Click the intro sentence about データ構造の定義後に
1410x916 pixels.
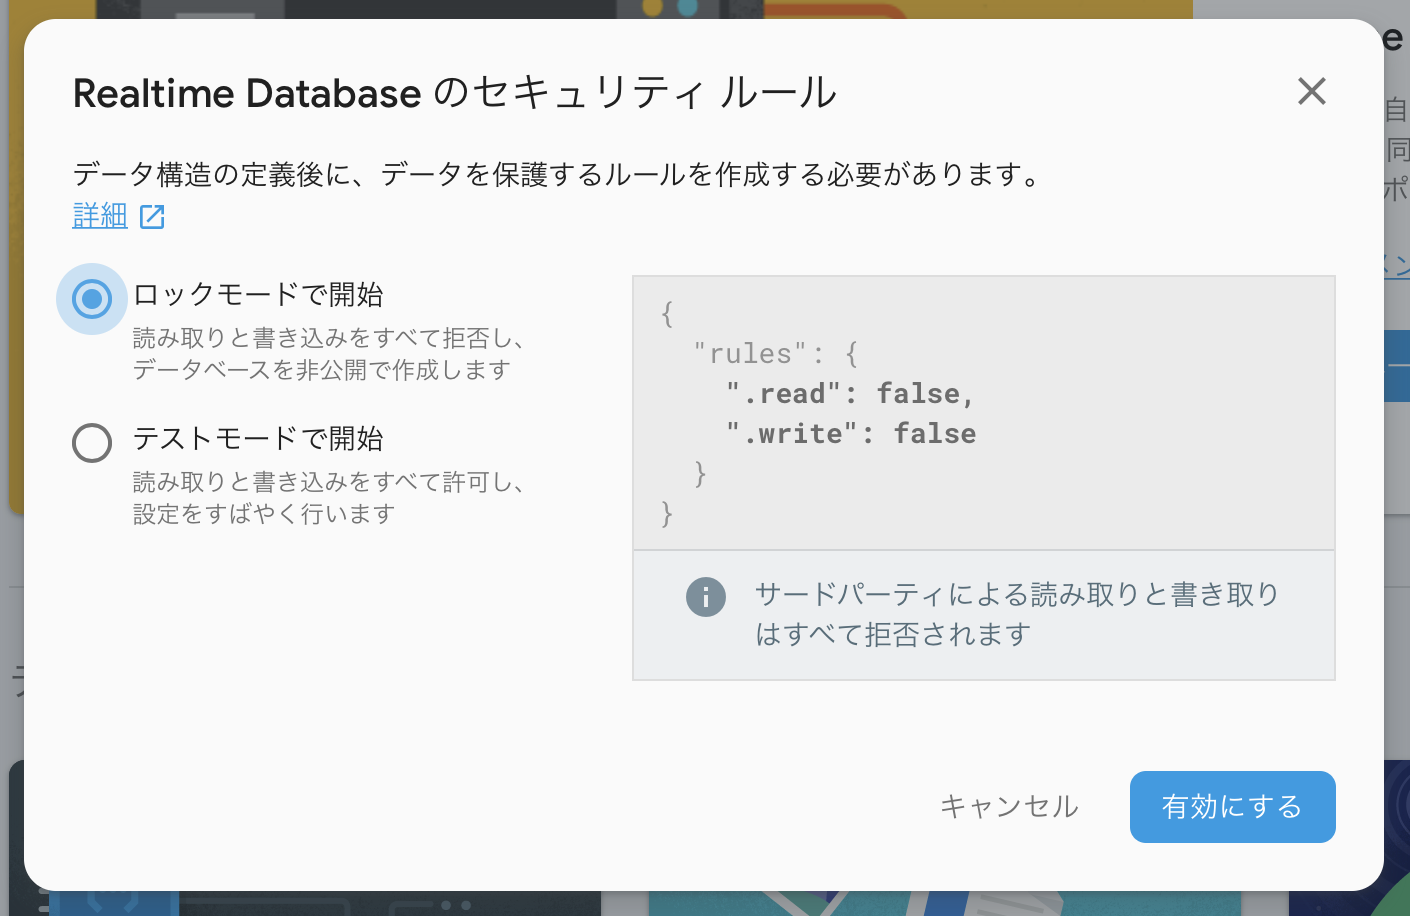click(560, 174)
